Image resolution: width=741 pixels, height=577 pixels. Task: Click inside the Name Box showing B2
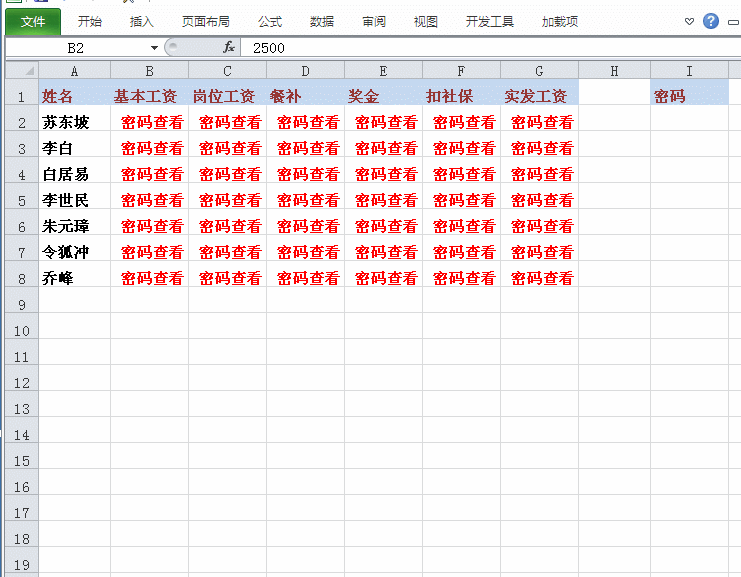point(76,48)
